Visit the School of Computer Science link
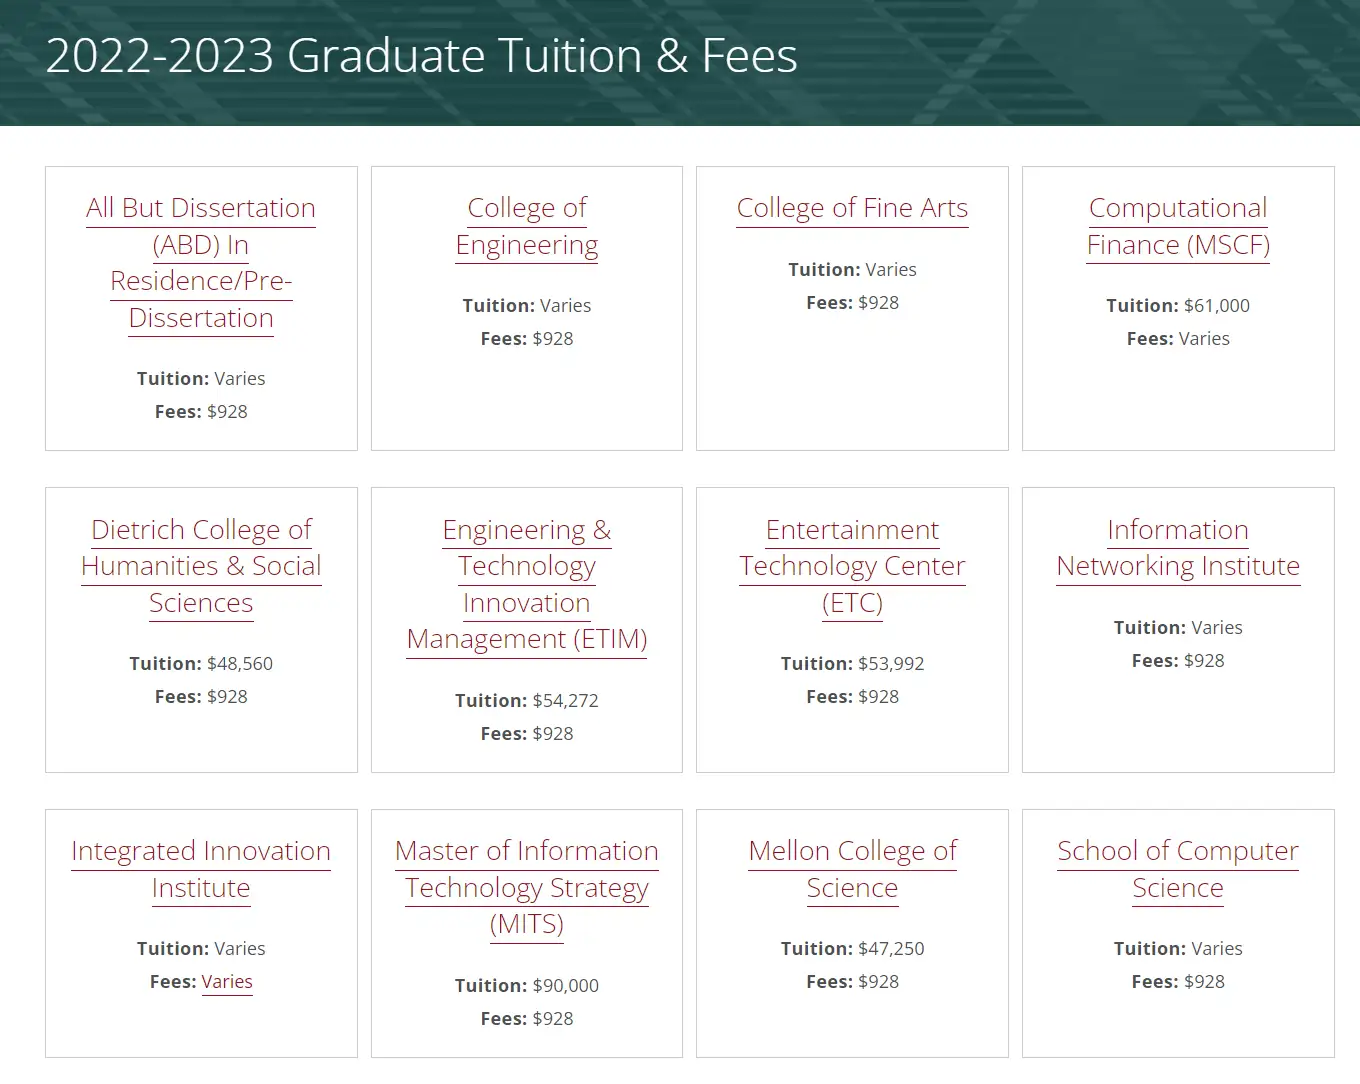Viewport: 1360px width, 1084px height. (x=1178, y=851)
